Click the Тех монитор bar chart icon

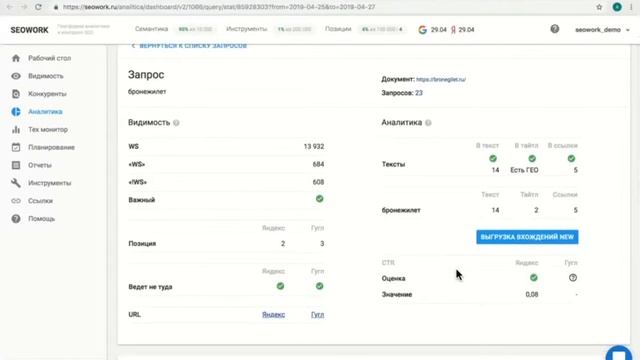tap(16, 129)
